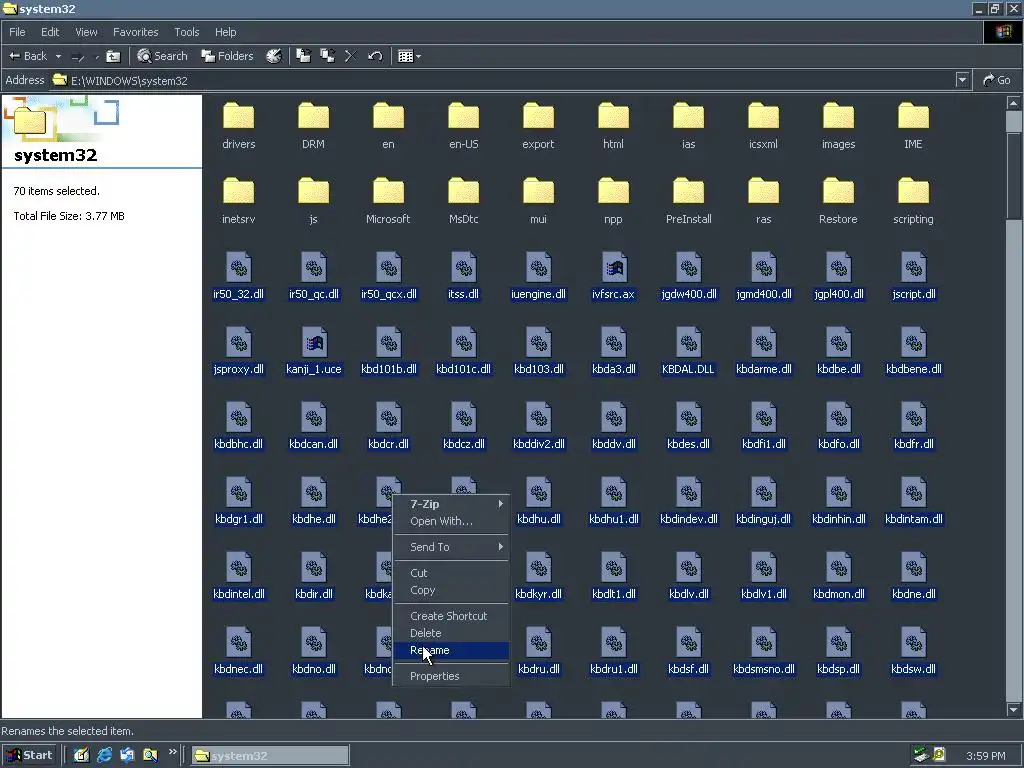1024x768 pixels.
Task: Open the Start menu
Action: tap(30, 755)
